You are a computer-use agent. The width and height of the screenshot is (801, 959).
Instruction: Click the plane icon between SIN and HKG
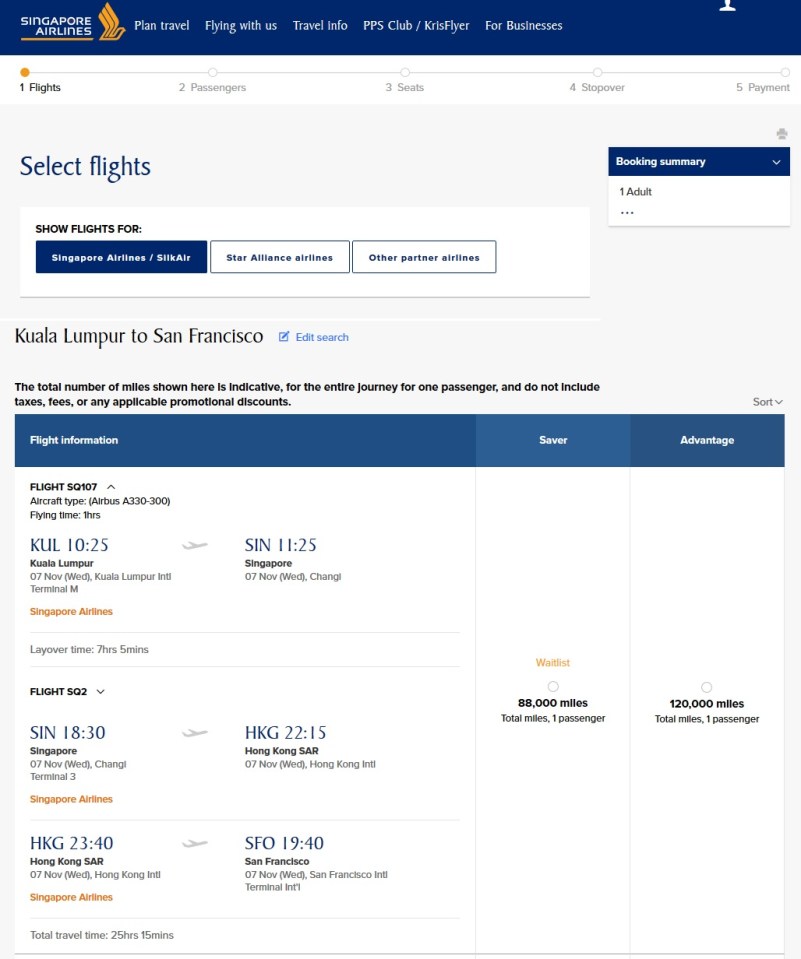[x=195, y=733]
